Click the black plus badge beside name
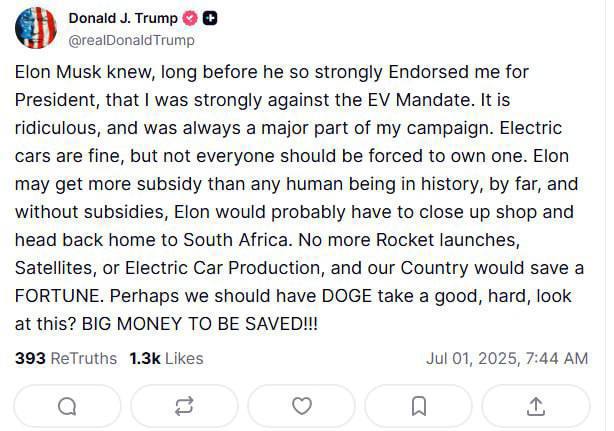 tap(210, 19)
